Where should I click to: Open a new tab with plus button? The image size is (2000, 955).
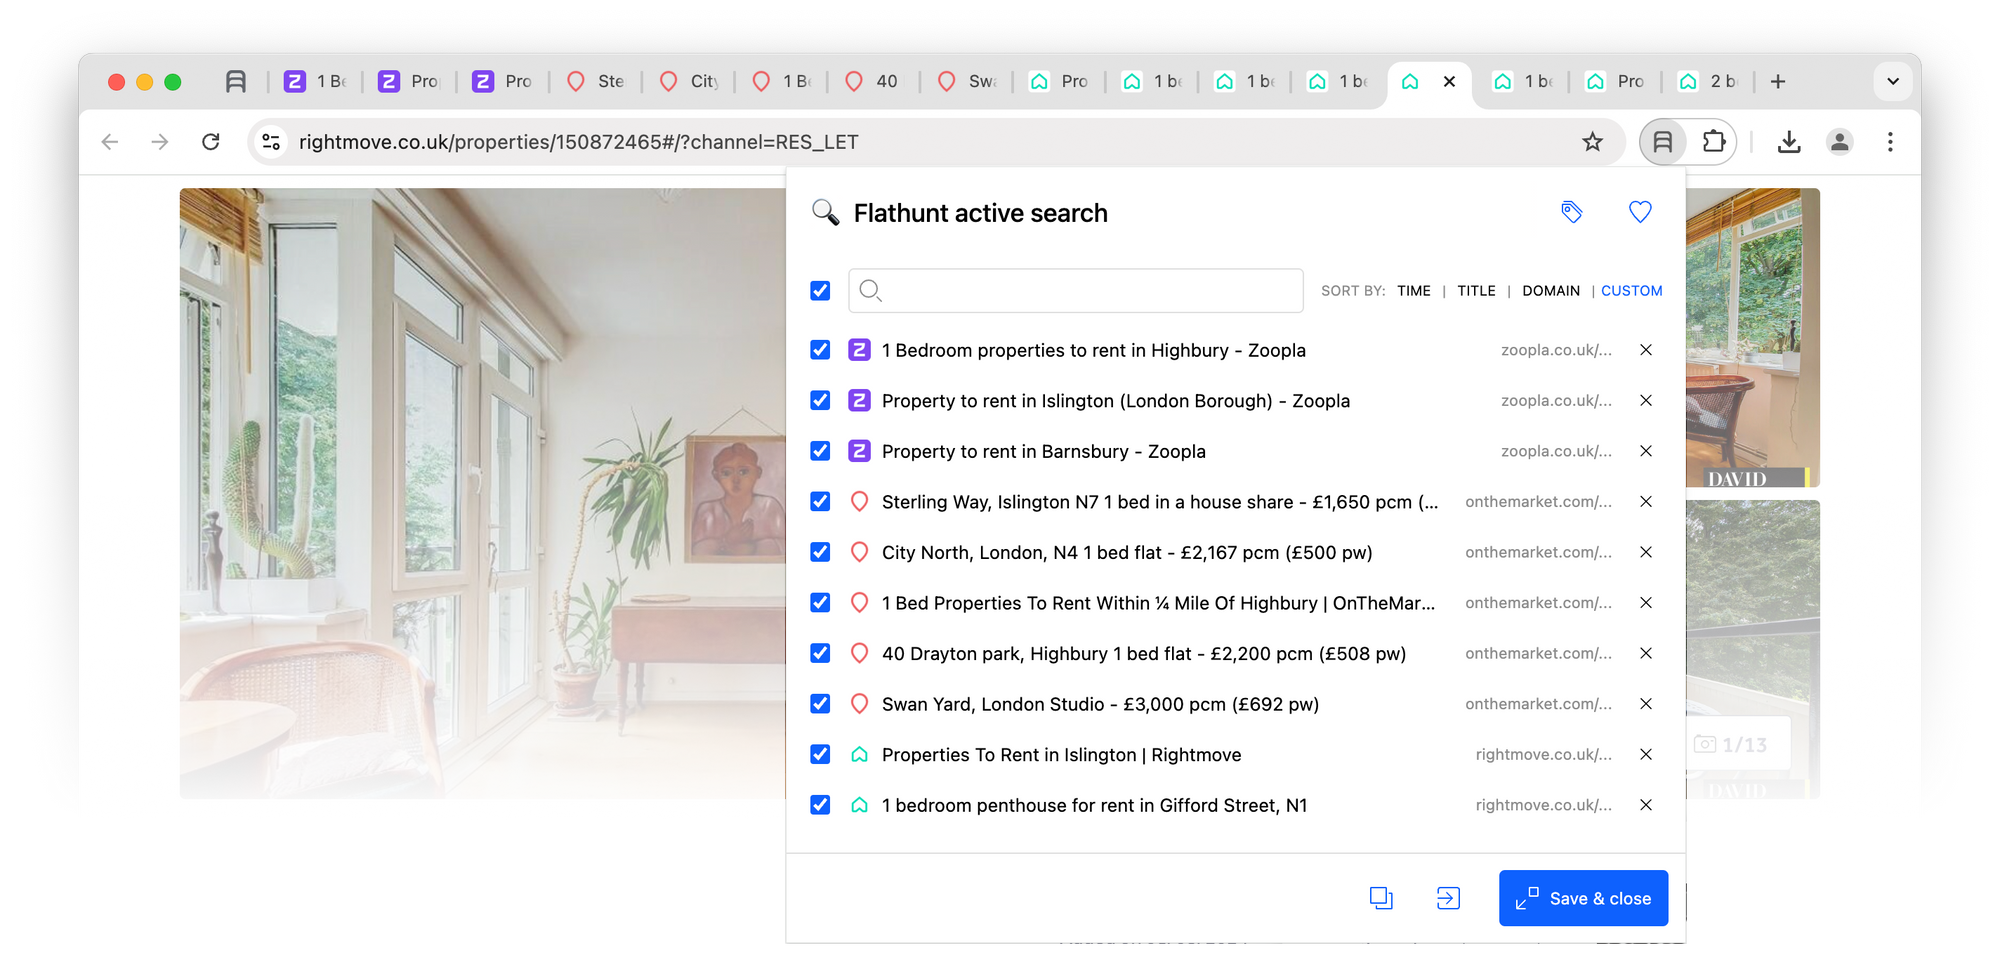point(1778,81)
